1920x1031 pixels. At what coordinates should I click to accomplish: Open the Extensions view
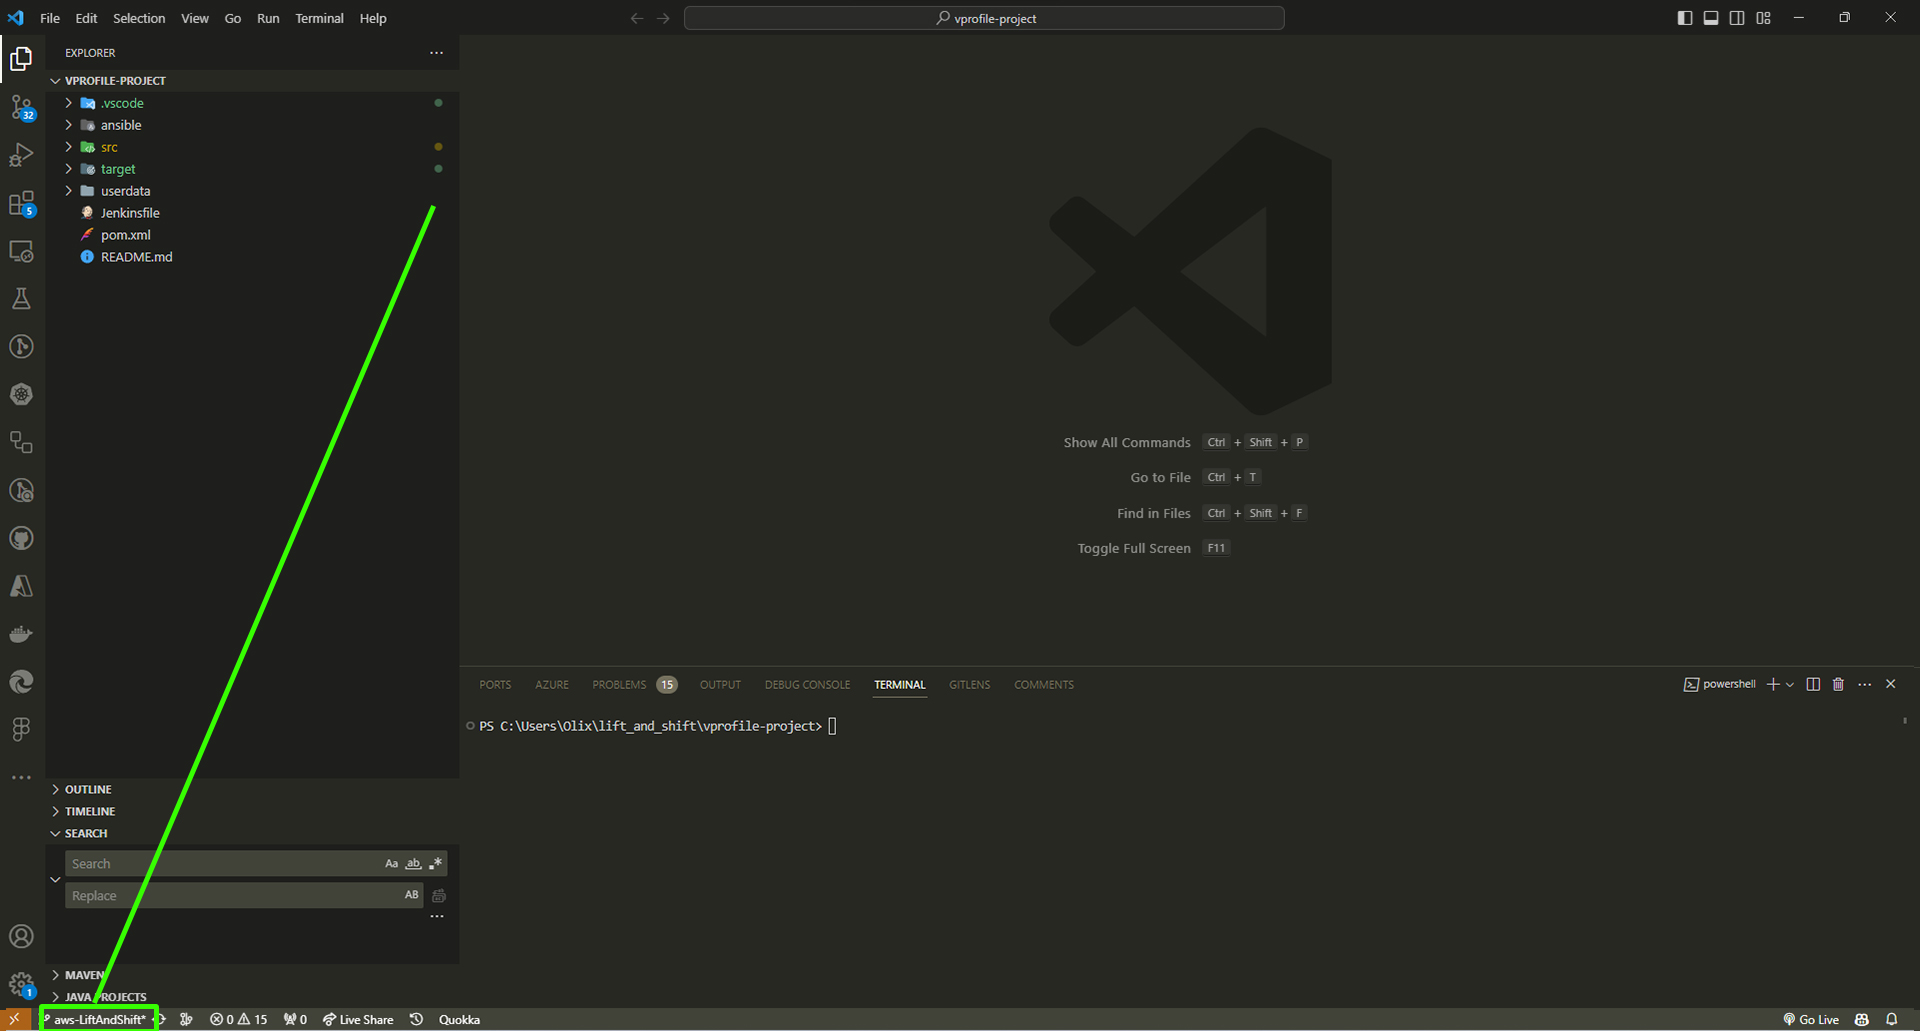(21, 203)
